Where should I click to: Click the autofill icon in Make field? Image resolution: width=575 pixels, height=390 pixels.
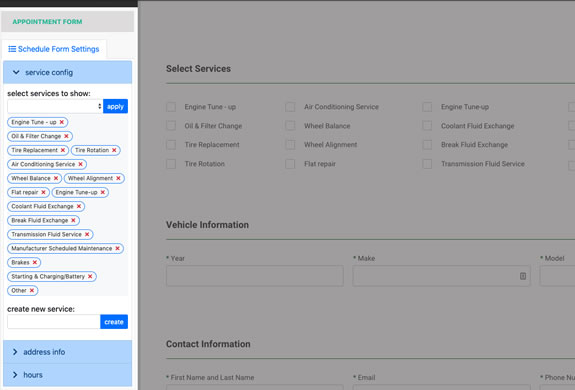(x=523, y=276)
